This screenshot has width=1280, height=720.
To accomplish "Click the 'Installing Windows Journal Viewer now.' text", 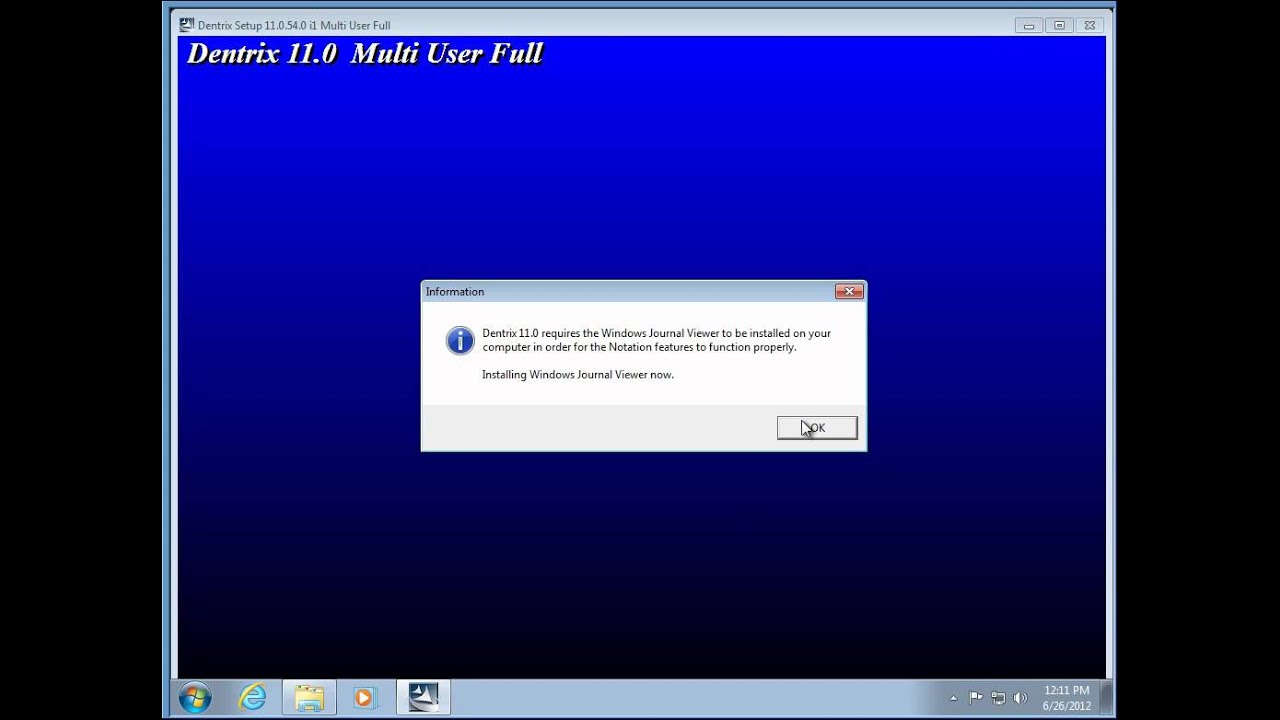I will (578, 375).
